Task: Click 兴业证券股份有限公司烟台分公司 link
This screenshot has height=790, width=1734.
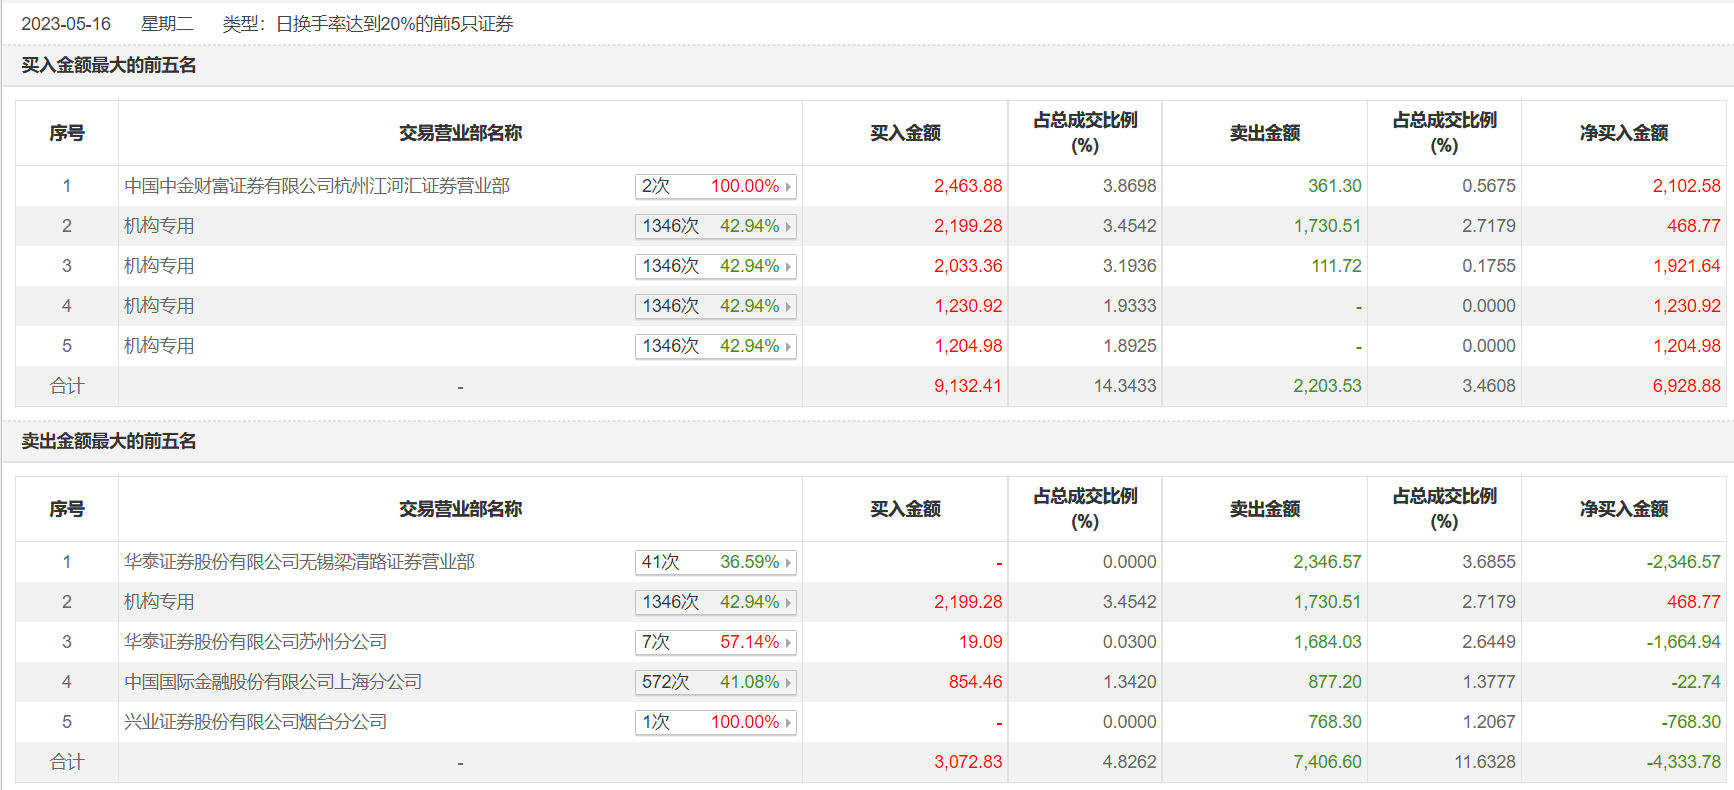Action: tap(255, 722)
